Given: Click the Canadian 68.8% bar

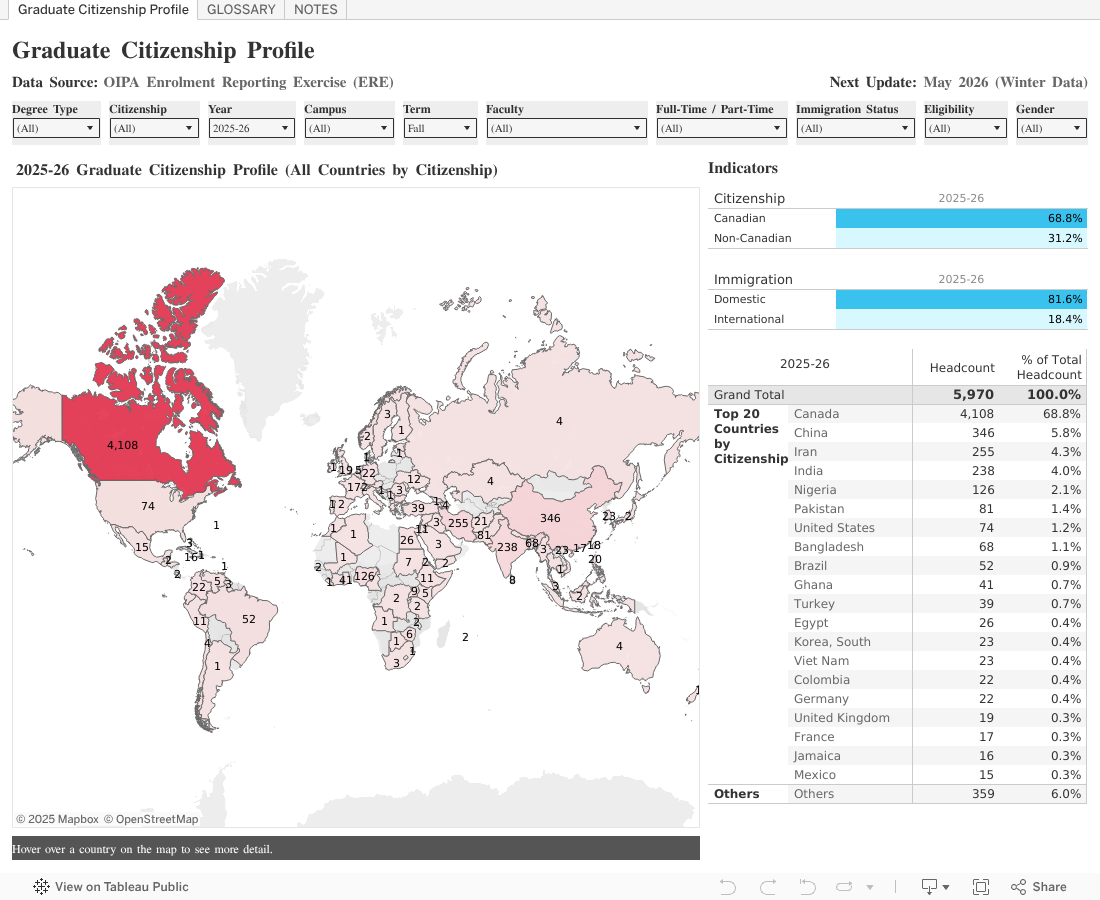Looking at the screenshot, I should (x=960, y=218).
